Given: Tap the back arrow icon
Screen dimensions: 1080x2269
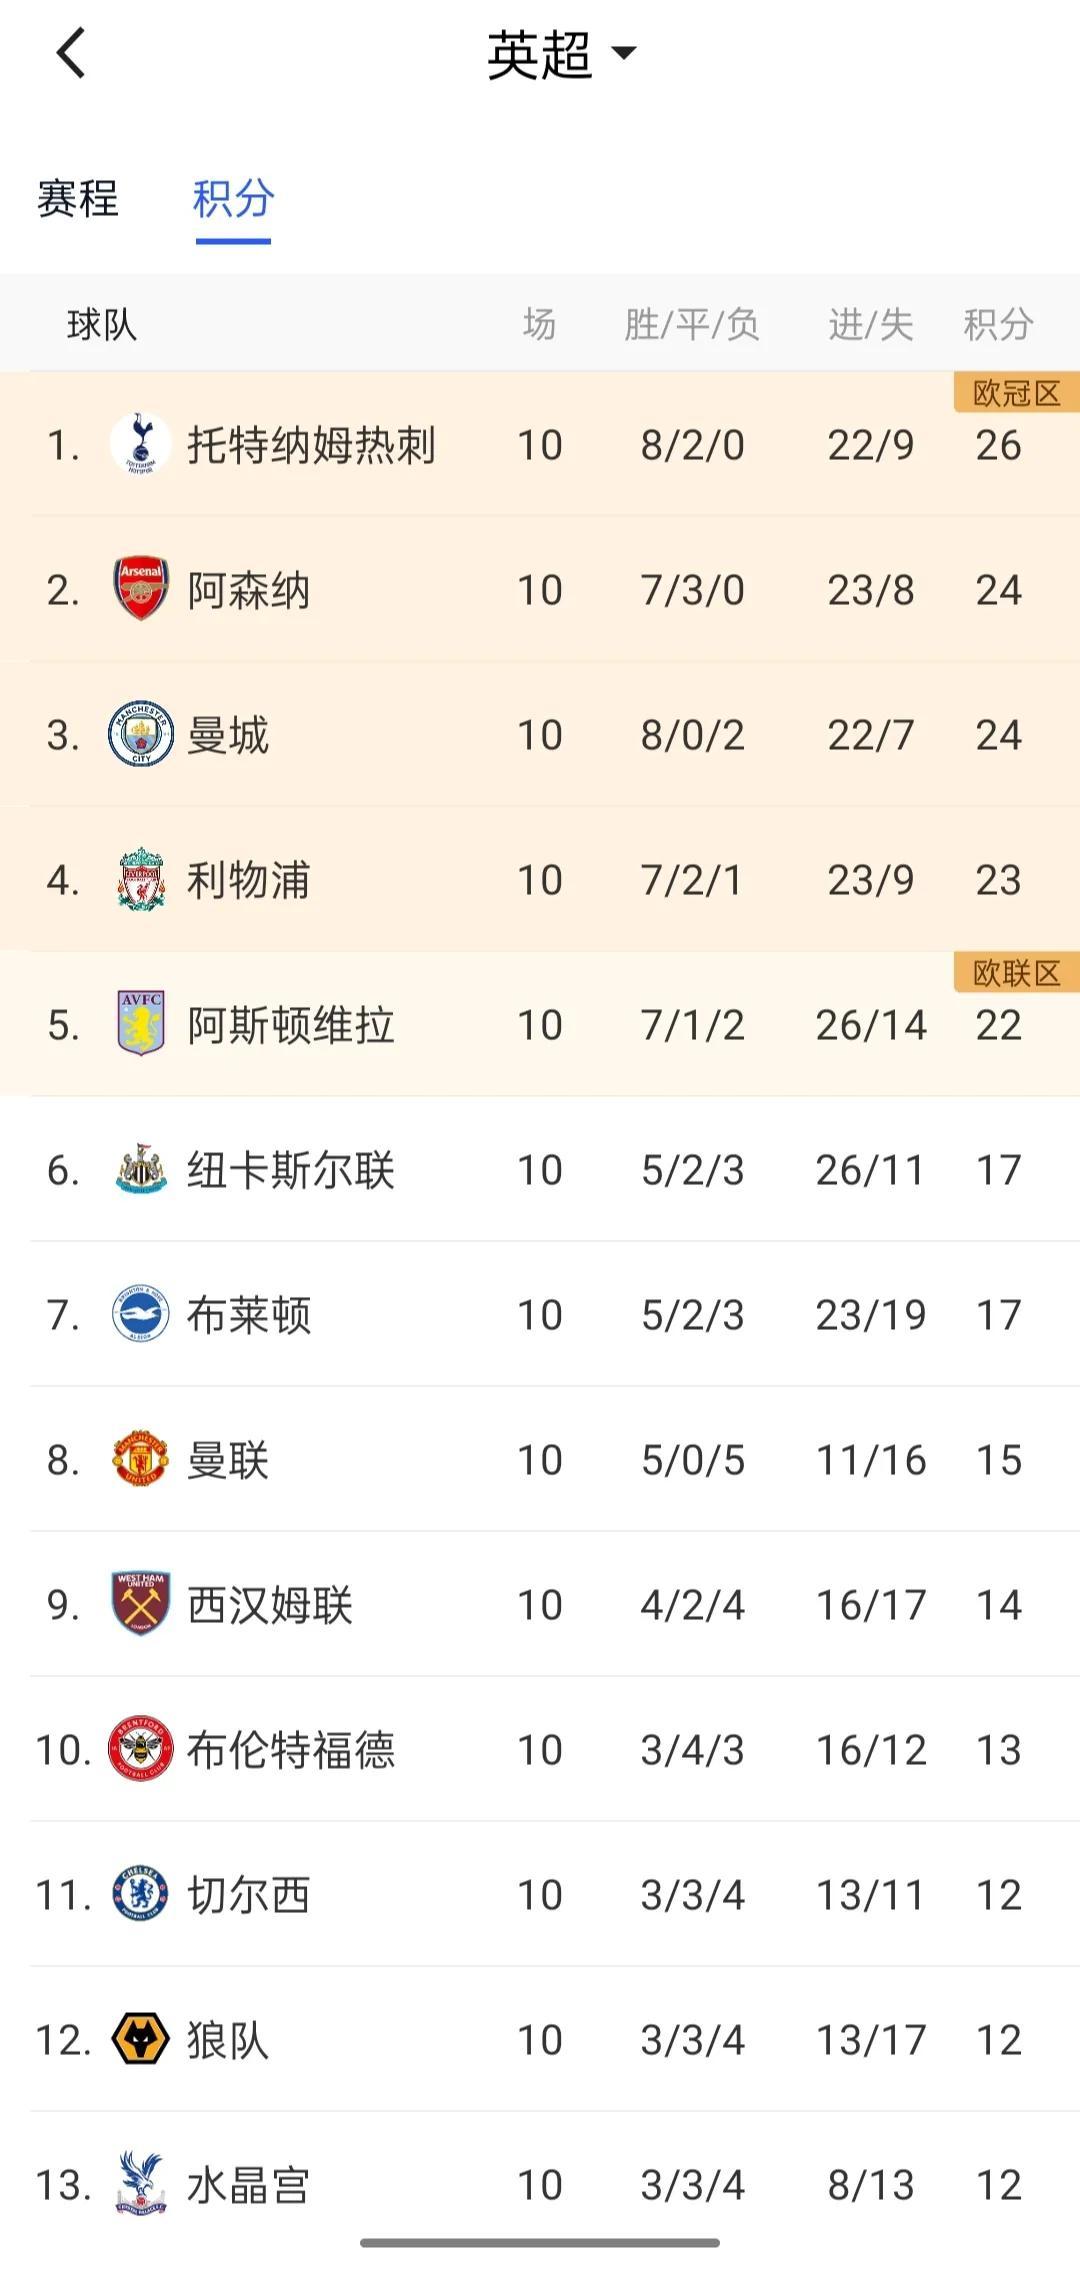Looking at the screenshot, I should [x=70, y=53].
